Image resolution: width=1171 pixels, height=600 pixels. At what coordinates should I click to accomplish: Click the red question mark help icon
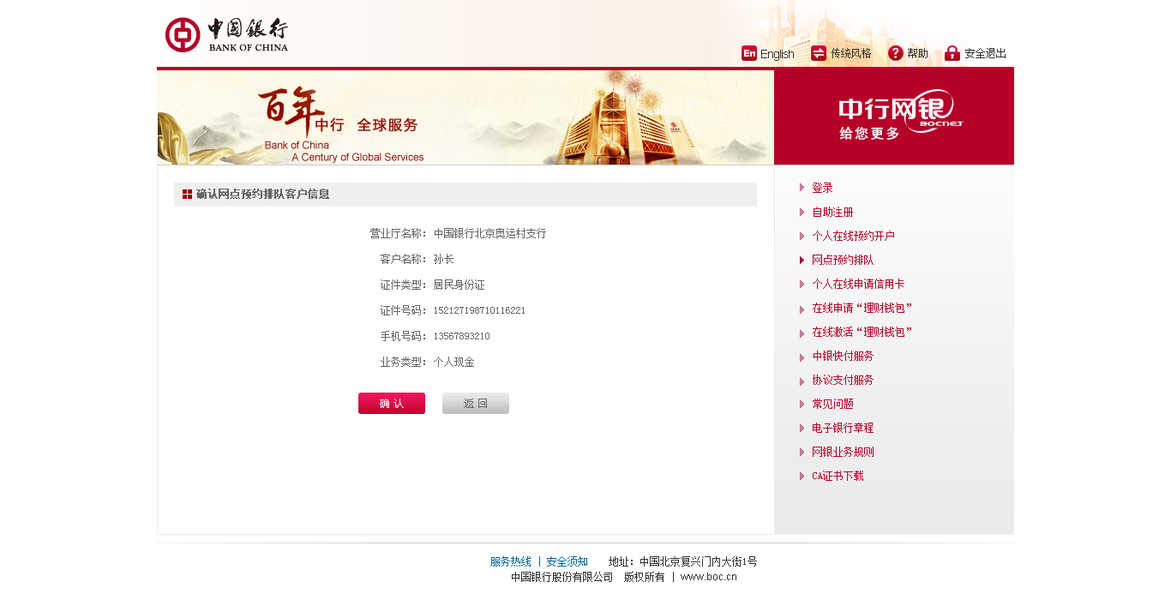[x=895, y=53]
